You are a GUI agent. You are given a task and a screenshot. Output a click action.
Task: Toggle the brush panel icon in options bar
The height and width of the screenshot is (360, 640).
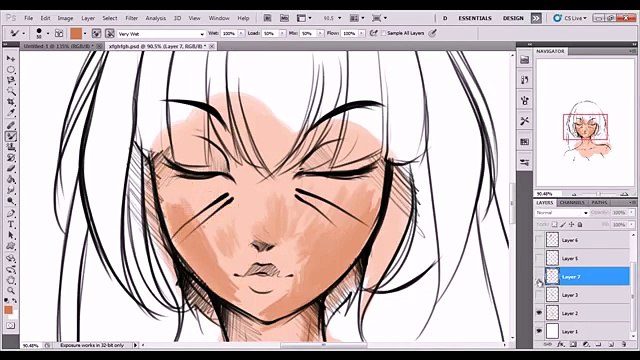59,33
